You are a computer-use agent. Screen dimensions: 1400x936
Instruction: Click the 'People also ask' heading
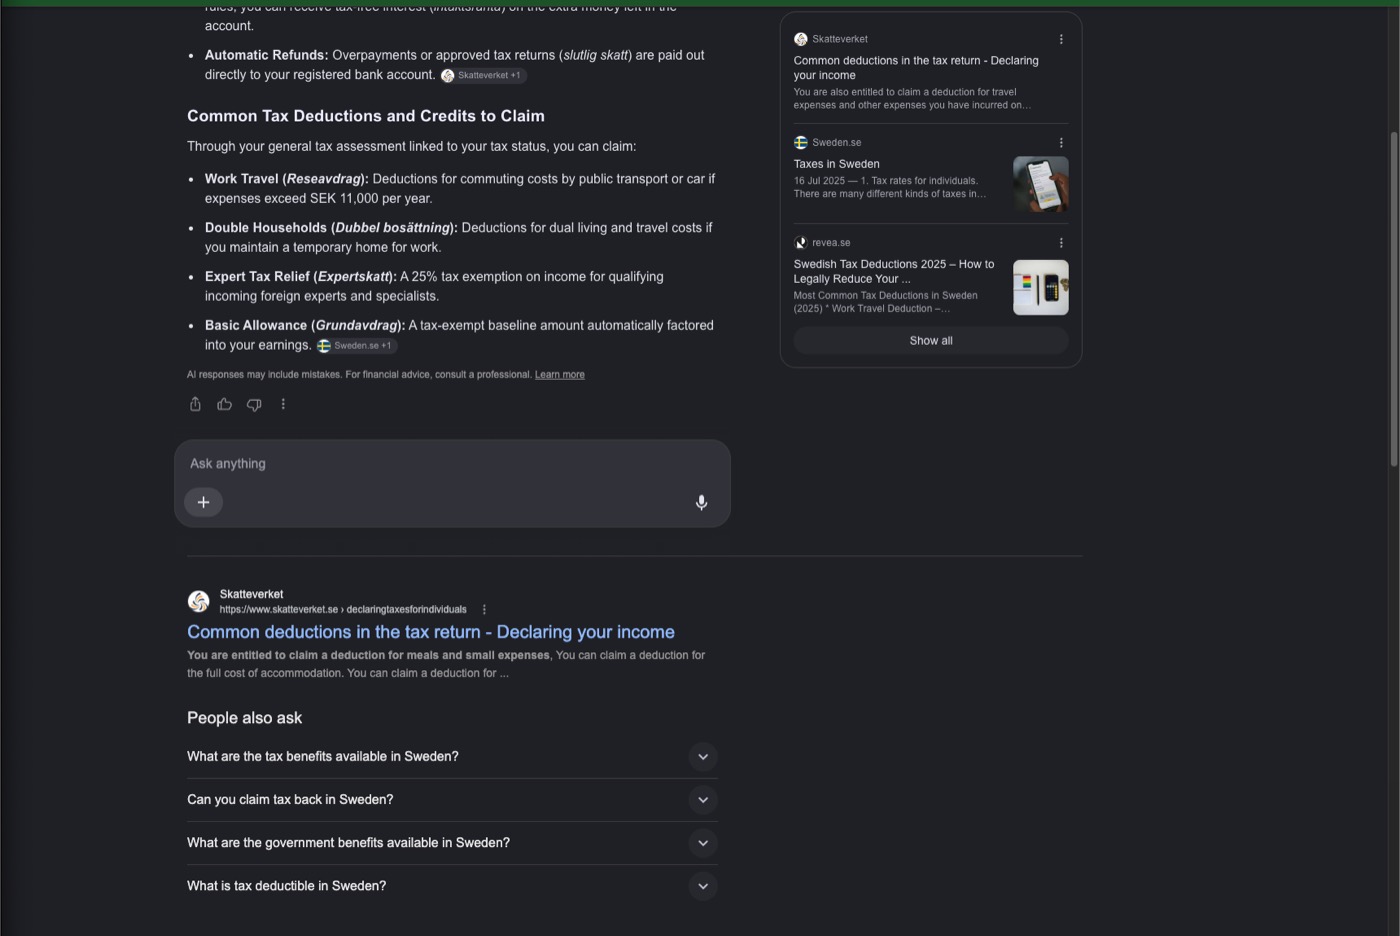click(244, 718)
